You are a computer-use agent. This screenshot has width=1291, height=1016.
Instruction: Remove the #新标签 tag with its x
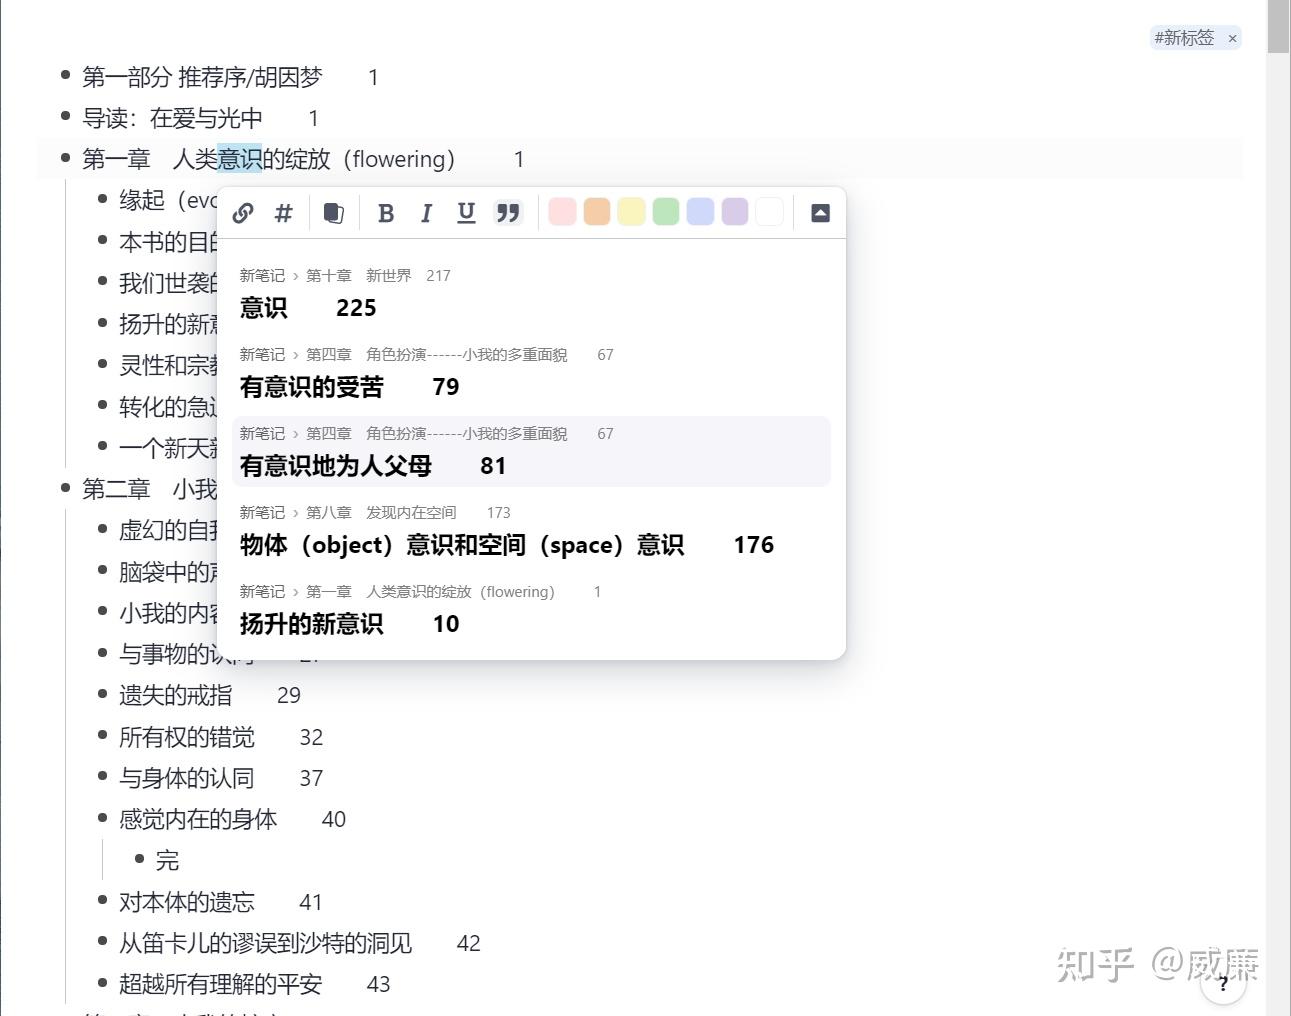(1232, 38)
